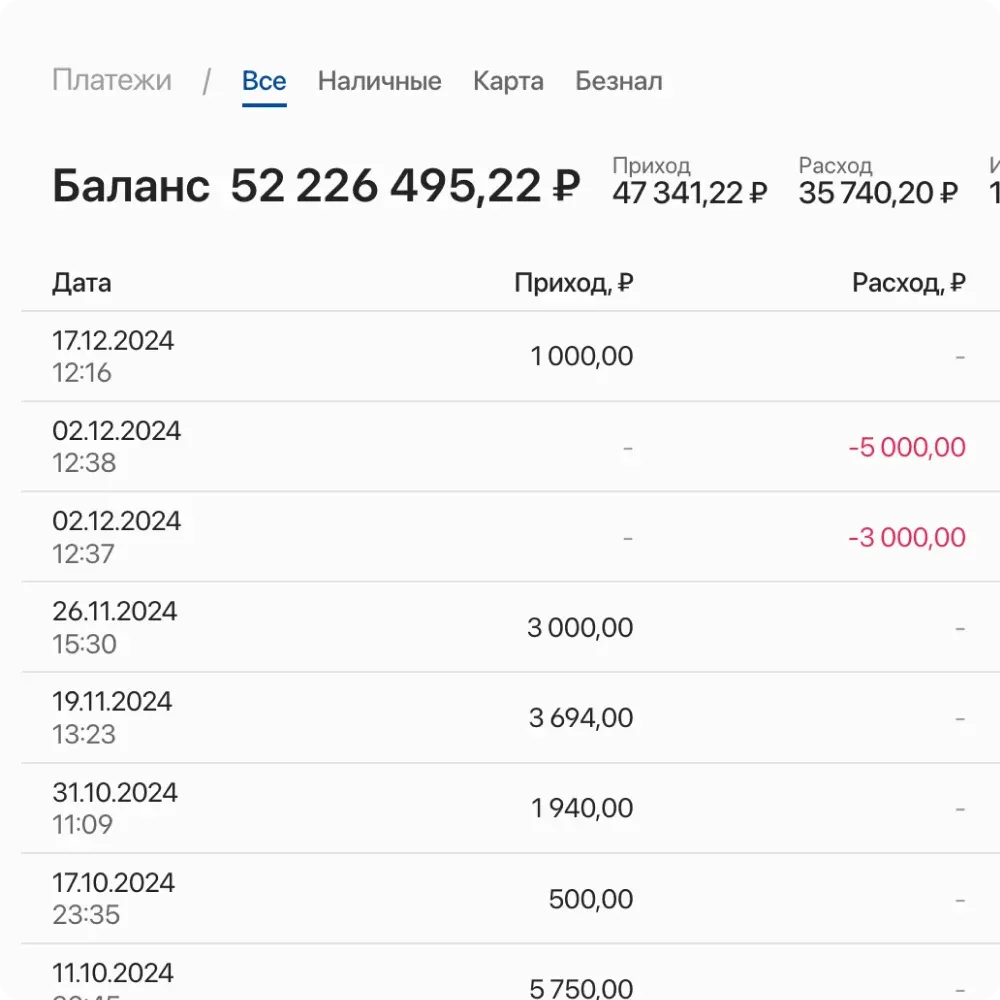Select the Все filter tab
This screenshot has height=1000, width=1000.
pos(263,81)
